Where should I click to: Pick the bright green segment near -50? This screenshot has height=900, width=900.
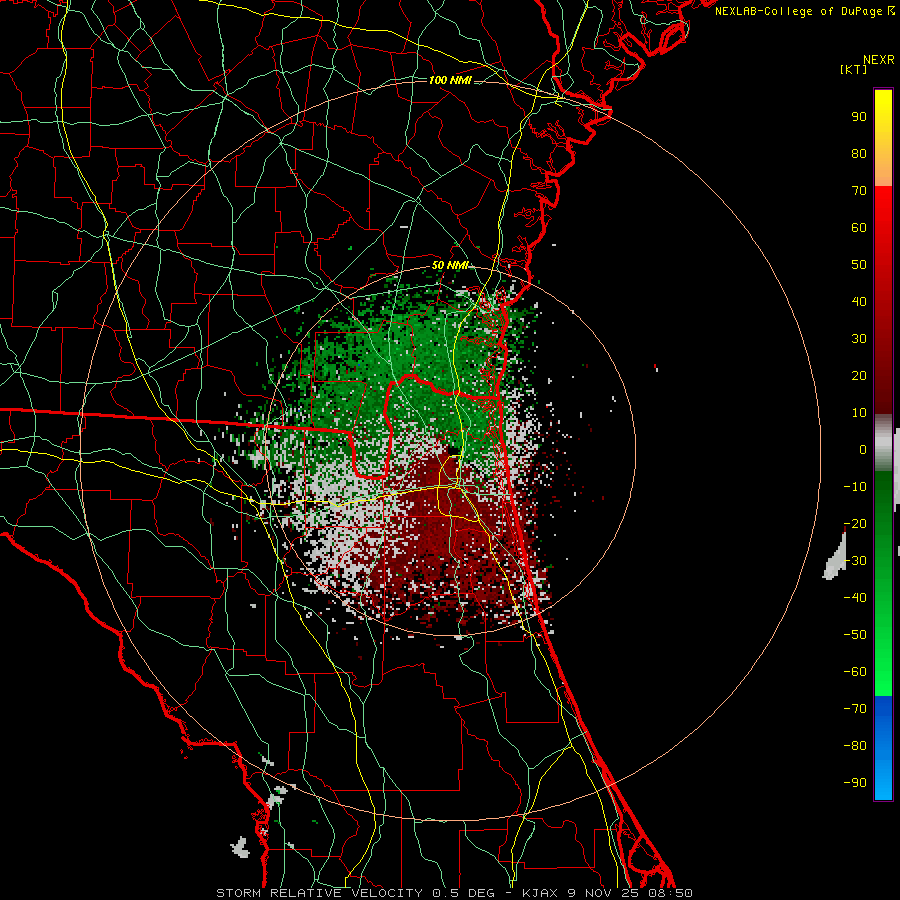tap(883, 637)
